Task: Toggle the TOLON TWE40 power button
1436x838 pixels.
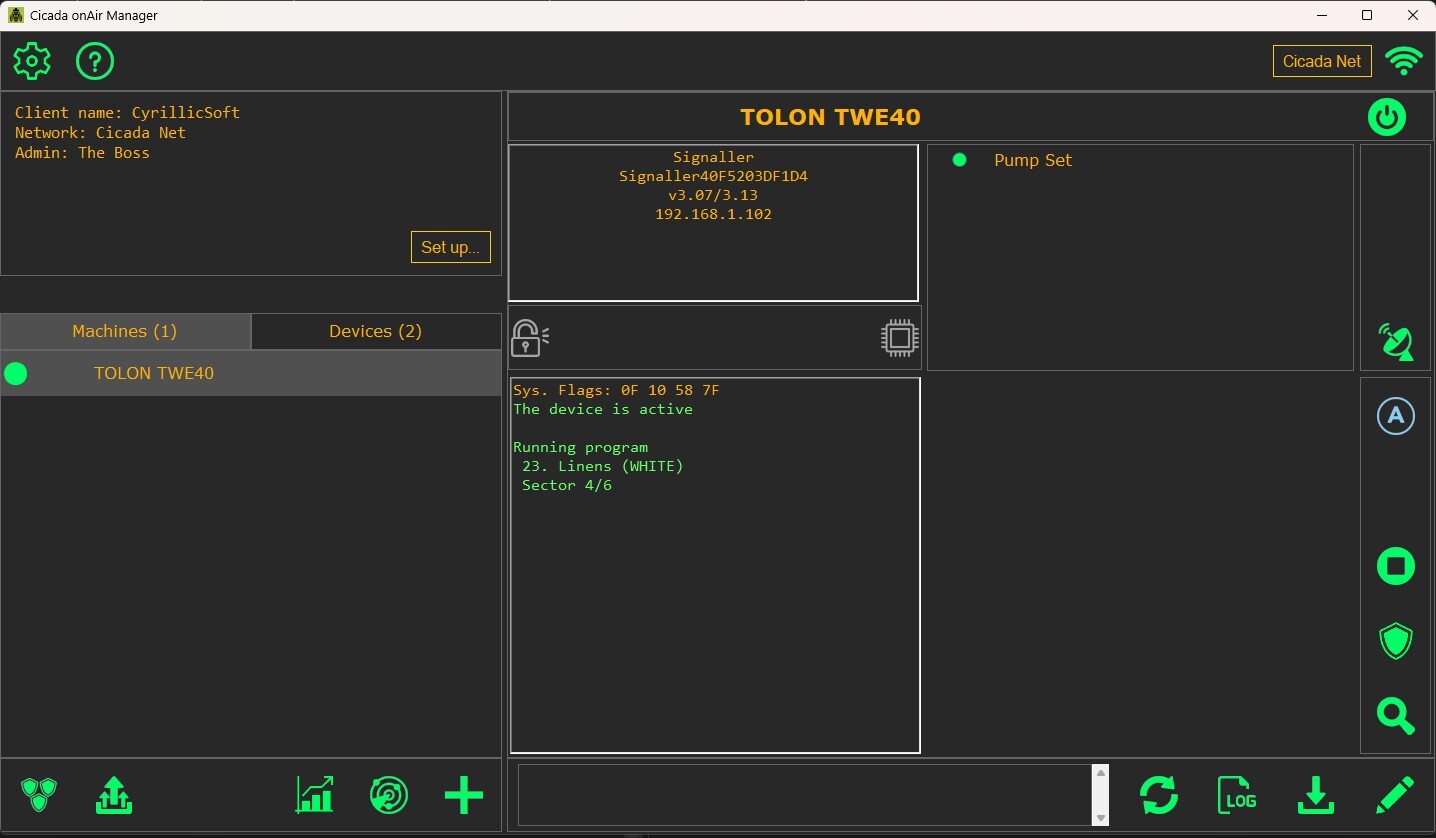Action: (1386, 118)
